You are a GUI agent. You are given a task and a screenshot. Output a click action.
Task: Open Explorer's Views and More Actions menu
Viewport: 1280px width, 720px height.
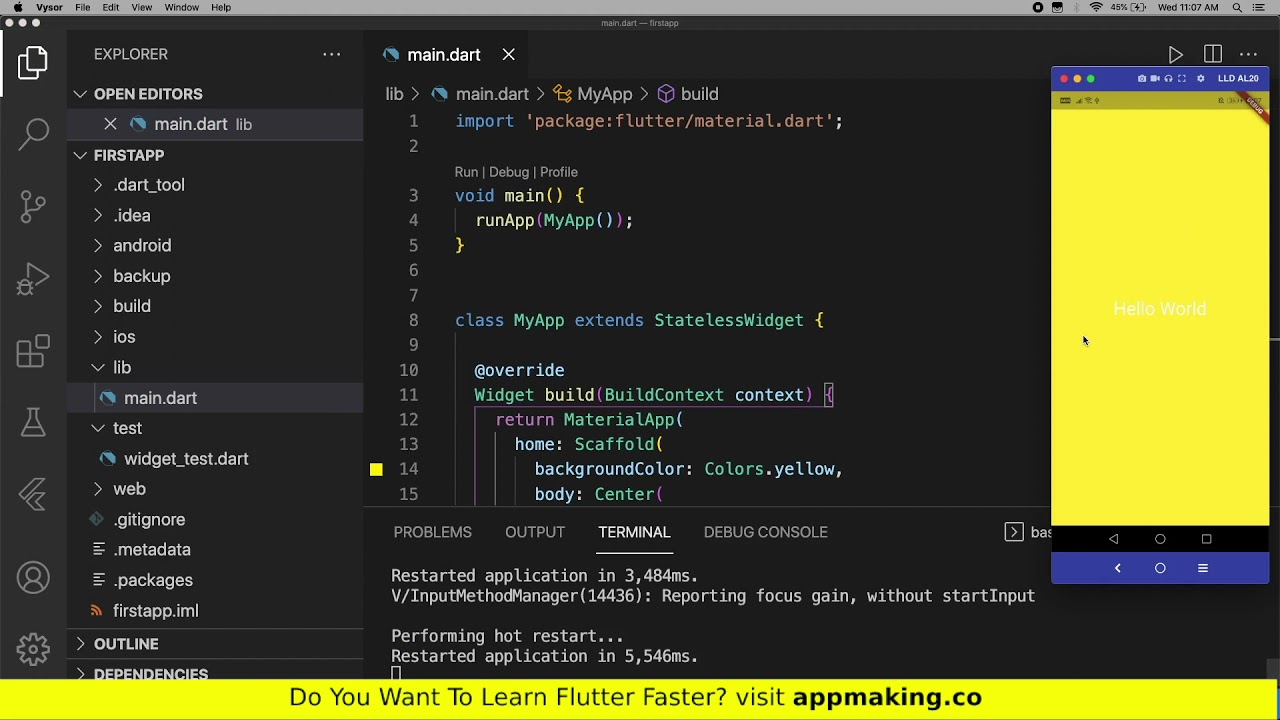coord(332,55)
